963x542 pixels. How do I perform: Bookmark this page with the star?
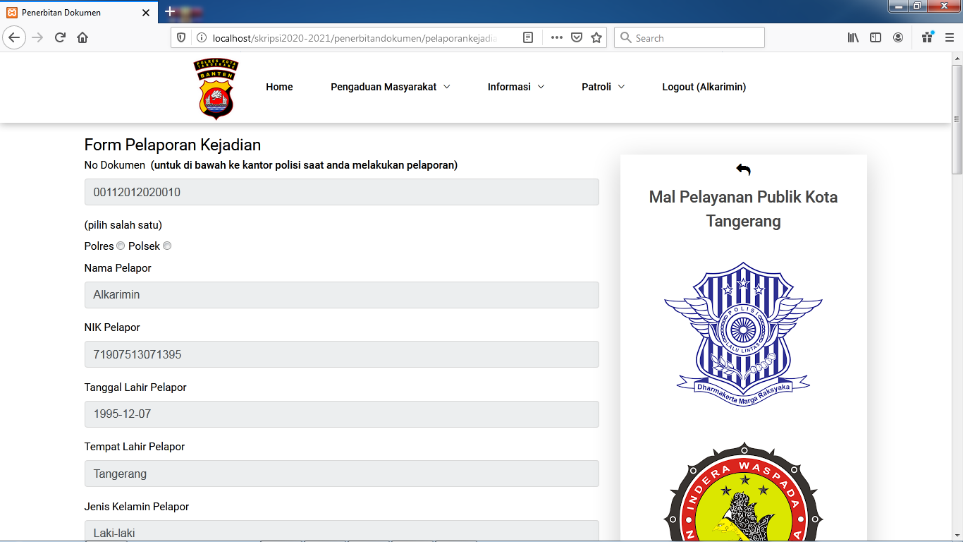(x=596, y=37)
